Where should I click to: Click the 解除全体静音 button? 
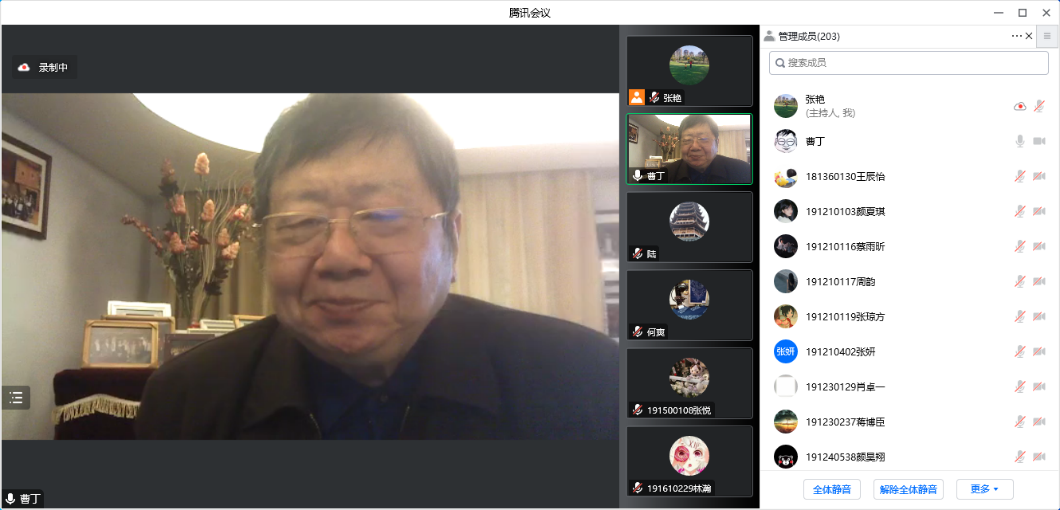(908, 489)
